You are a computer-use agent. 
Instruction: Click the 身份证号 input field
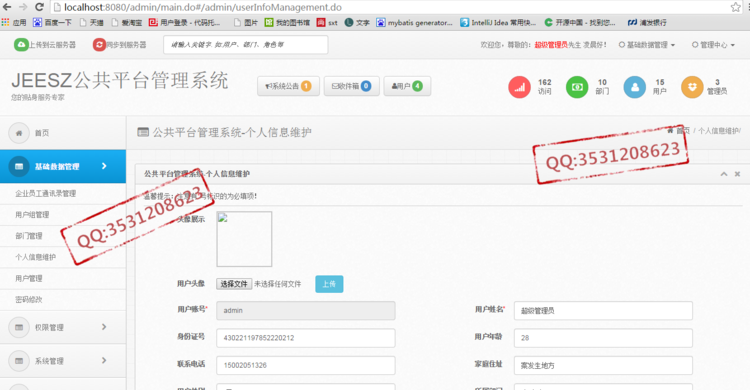tap(306, 338)
